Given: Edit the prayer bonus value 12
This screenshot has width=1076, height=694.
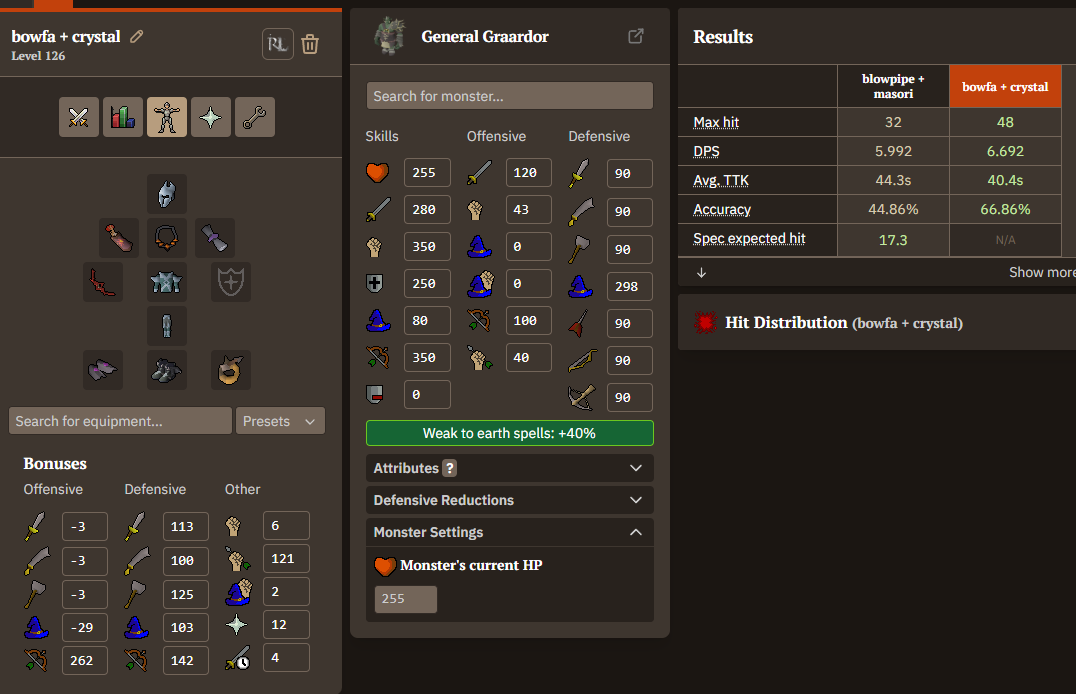Looking at the screenshot, I should click(286, 625).
